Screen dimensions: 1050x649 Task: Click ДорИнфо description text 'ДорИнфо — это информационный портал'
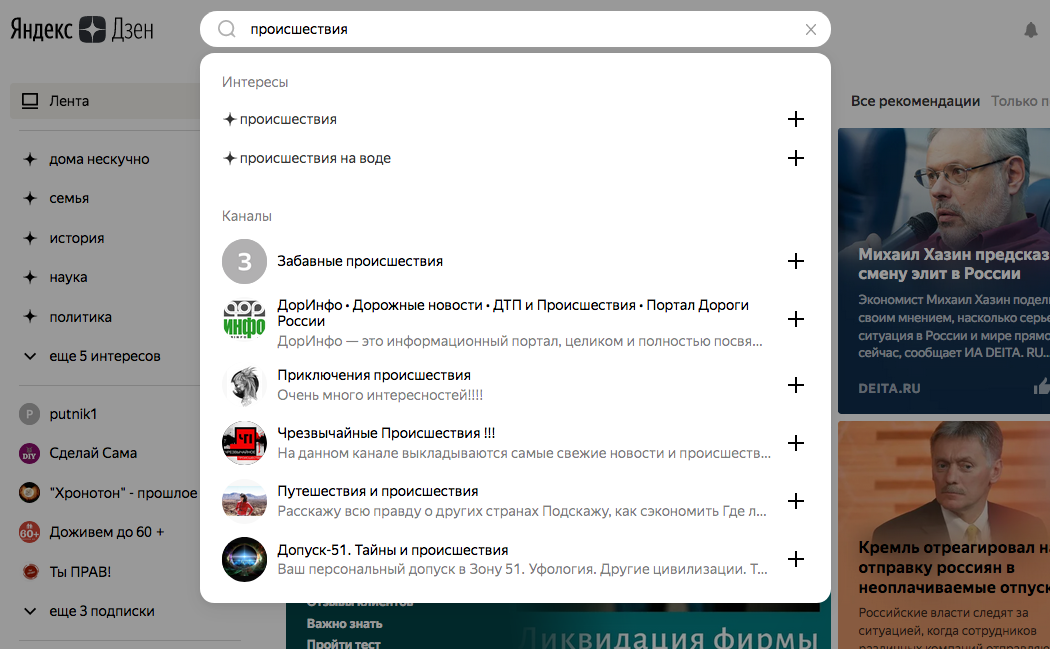[x=520, y=341]
